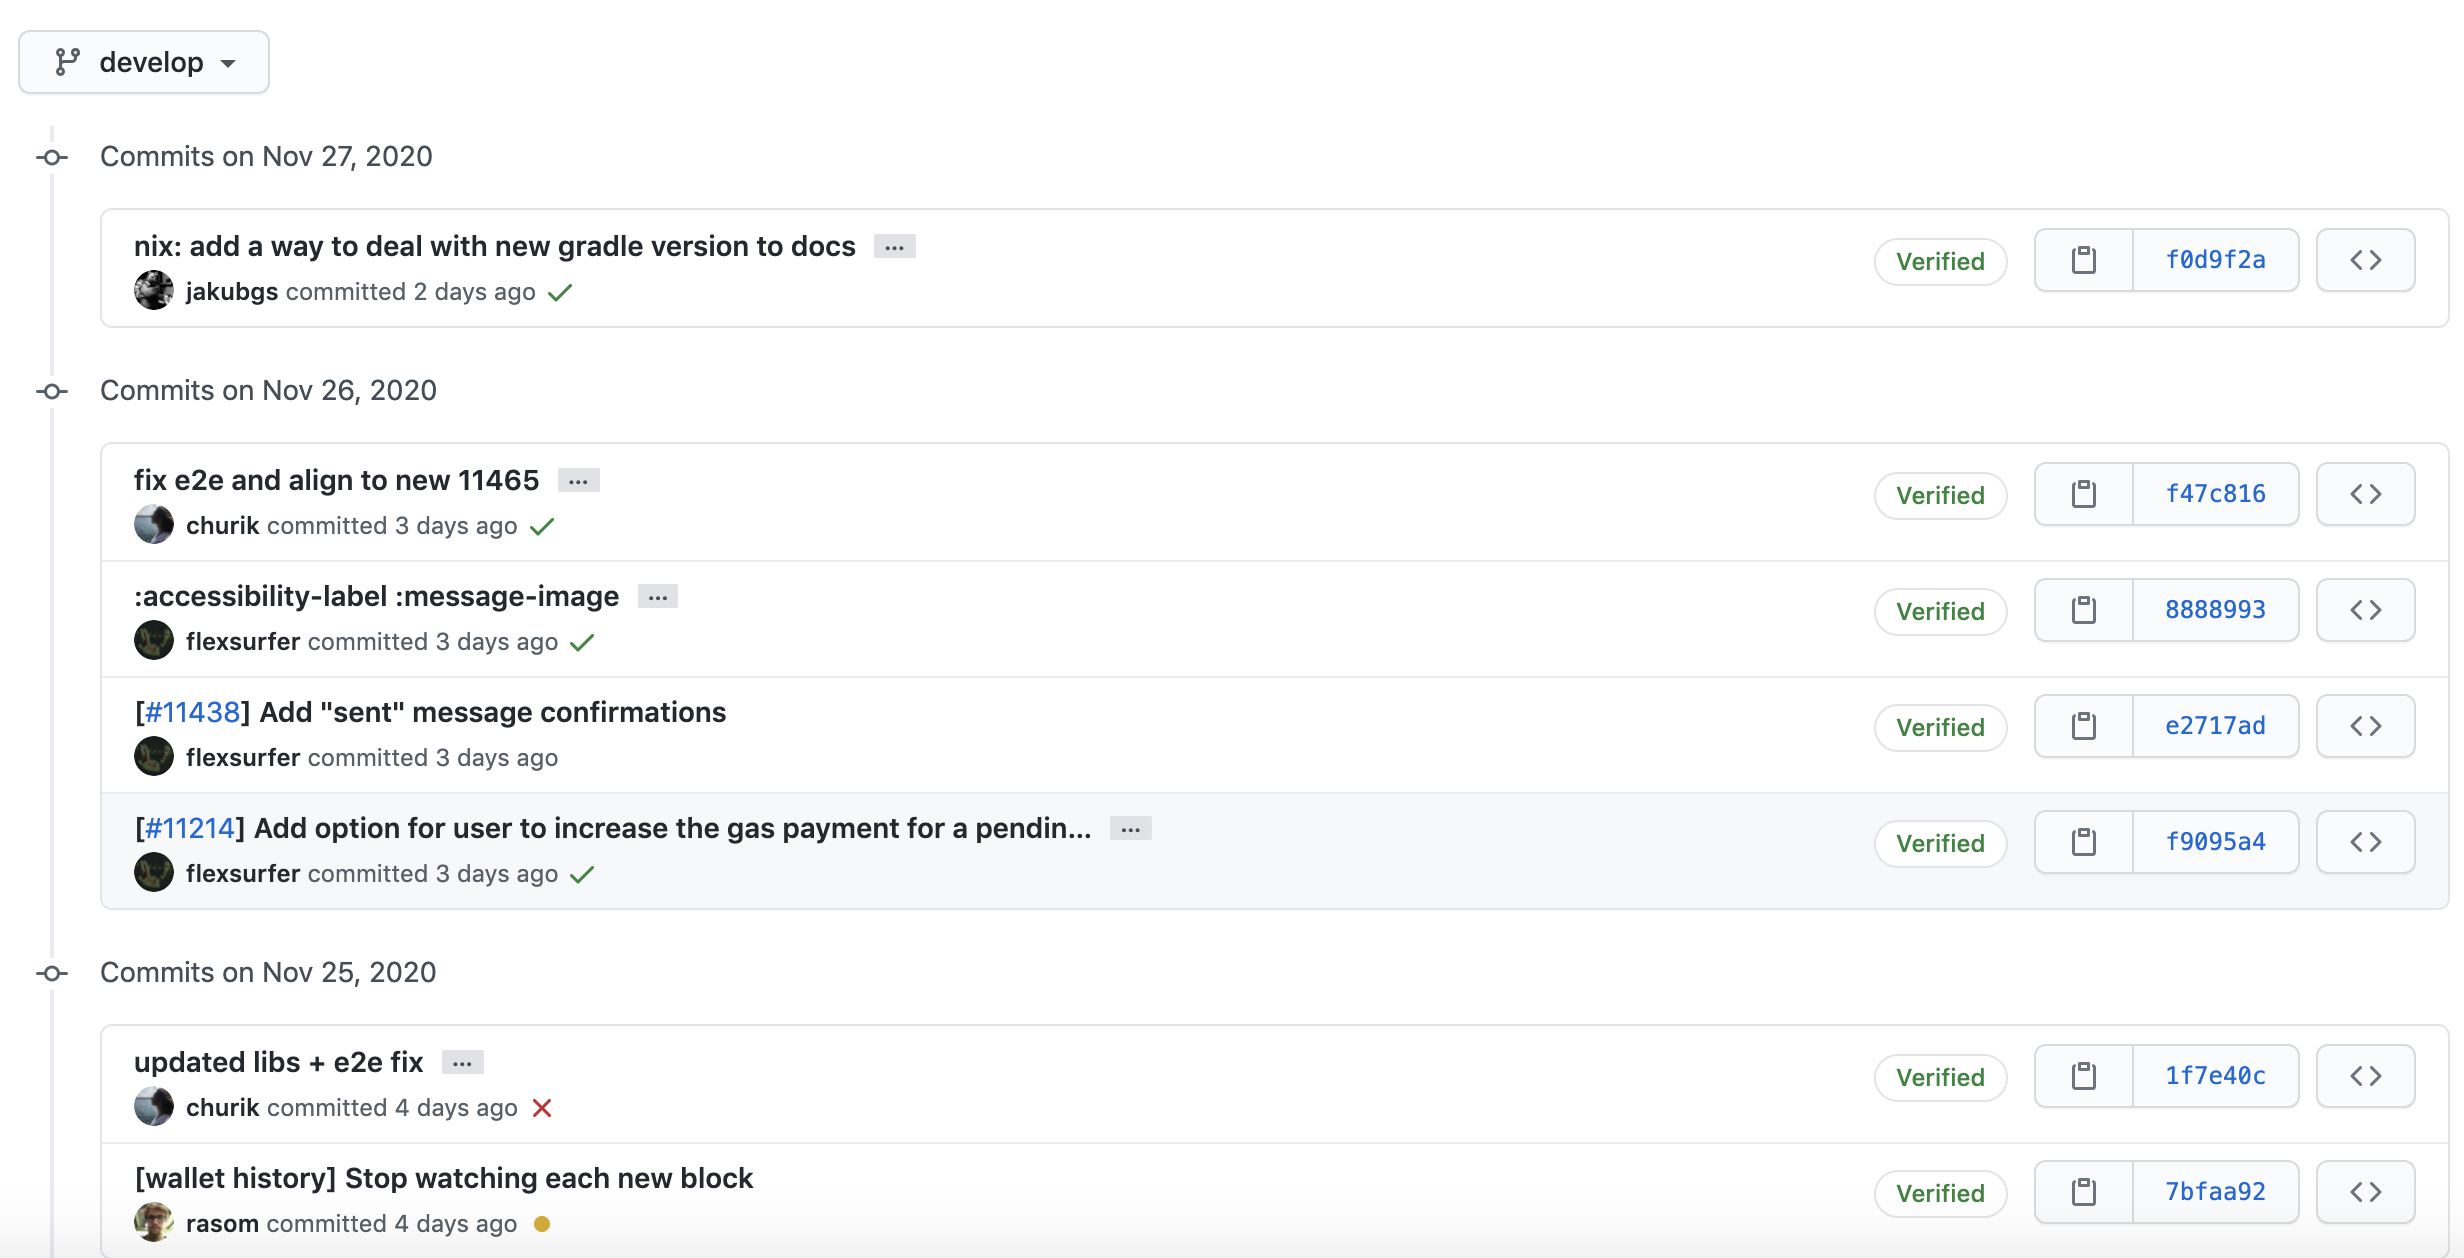Screen dimensions: 2464x1258
Task: Copy full SHA for commit 8888993
Action: coord(2084,610)
